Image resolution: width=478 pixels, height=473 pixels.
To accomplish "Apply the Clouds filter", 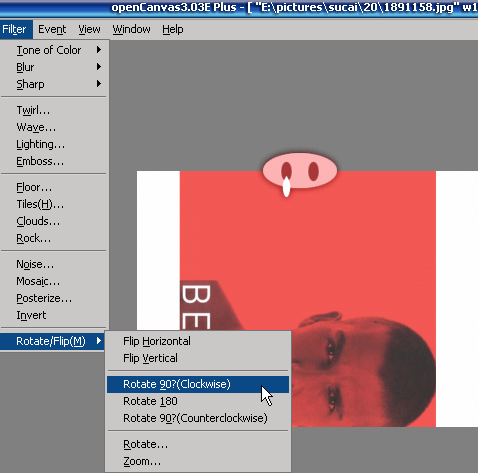I will pos(54,221).
